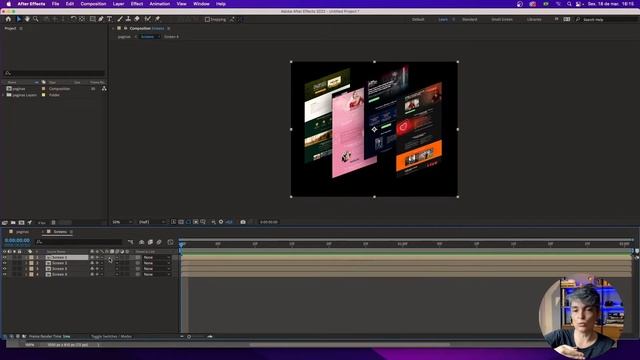Toggle transparency grid in viewer
Image resolution: width=640 pixels, height=360 pixels.
tap(181, 222)
